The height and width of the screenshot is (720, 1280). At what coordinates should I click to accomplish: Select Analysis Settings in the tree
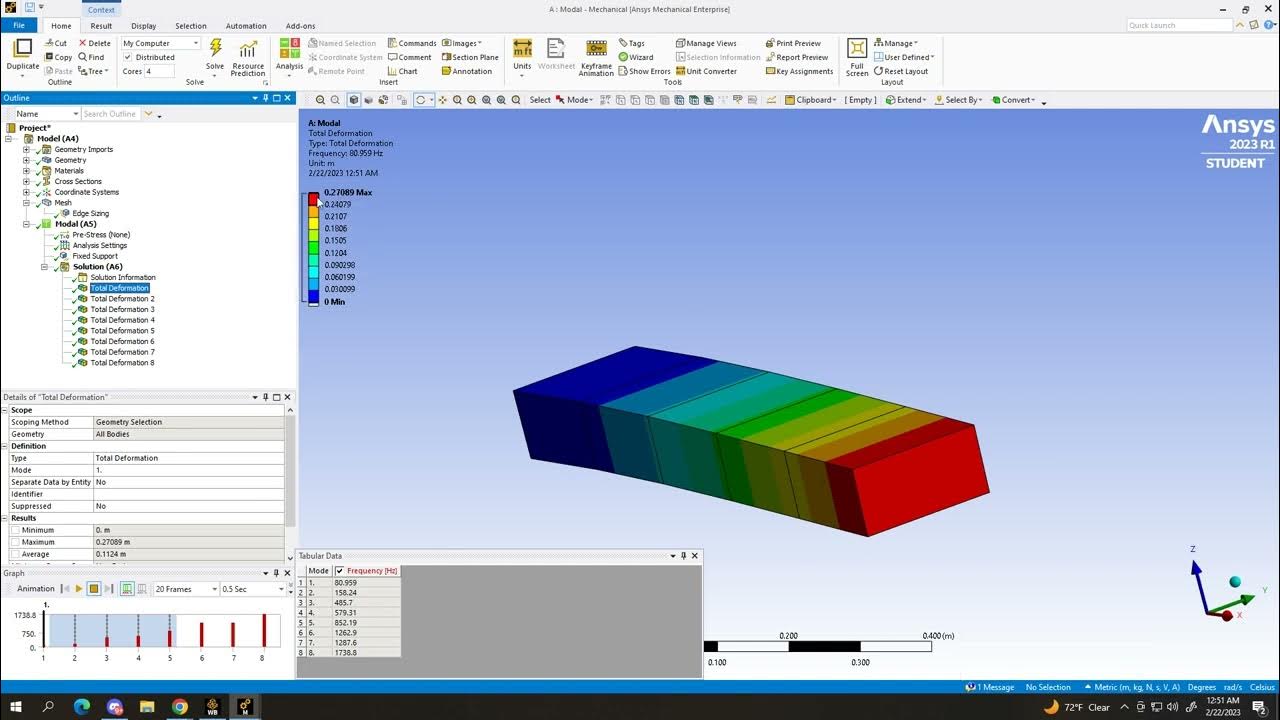click(100, 245)
